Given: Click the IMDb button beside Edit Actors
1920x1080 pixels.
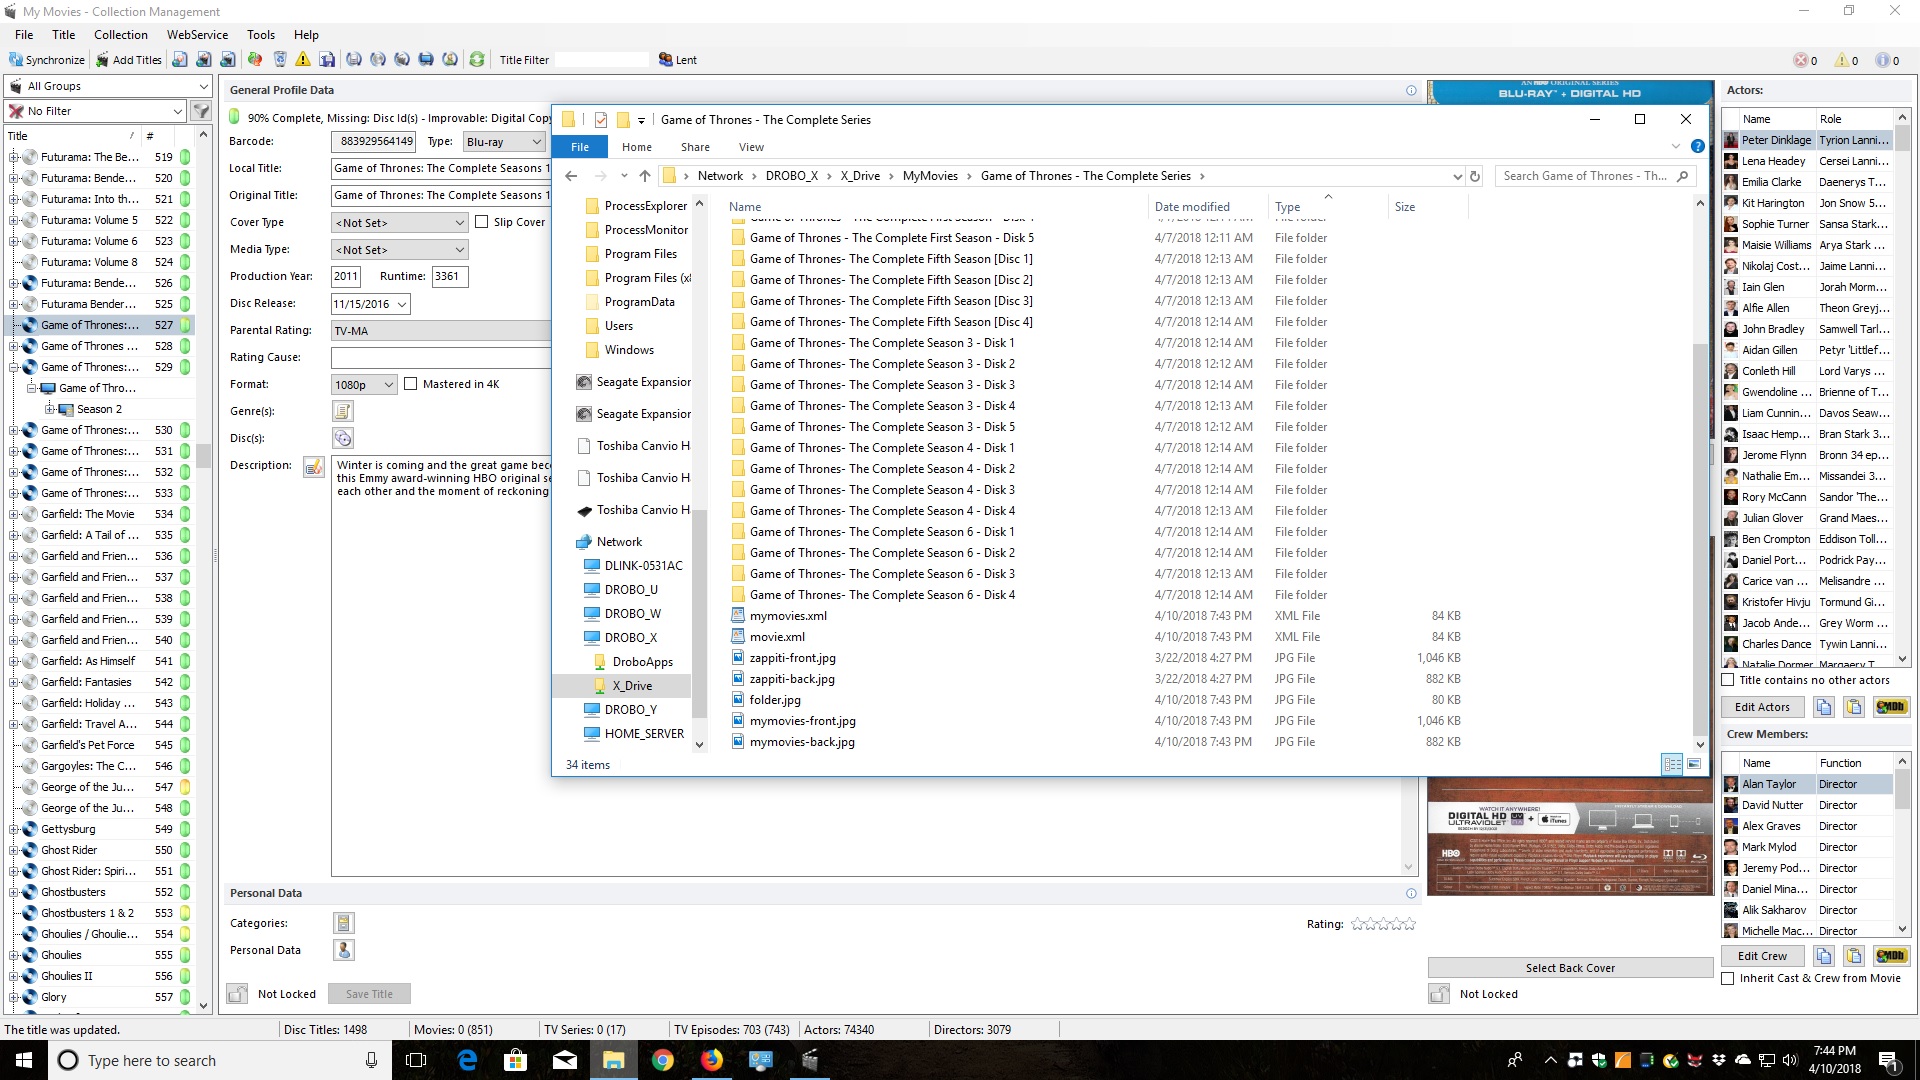Looking at the screenshot, I should (x=1891, y=707).
